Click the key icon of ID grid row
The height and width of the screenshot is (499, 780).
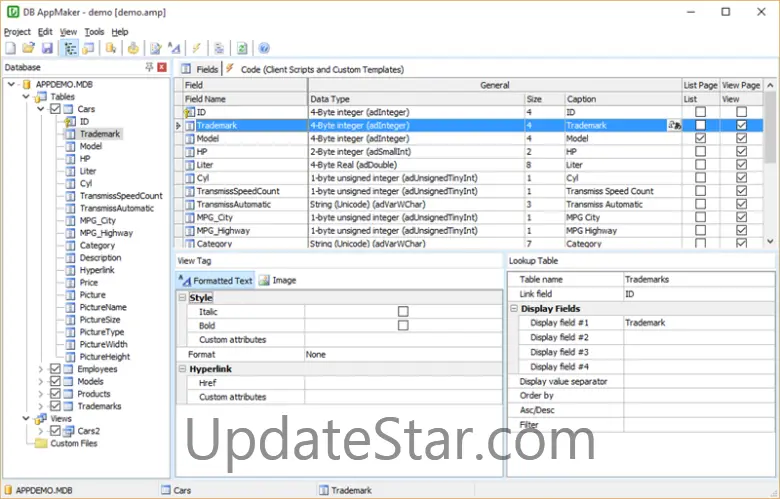point(189,112)
